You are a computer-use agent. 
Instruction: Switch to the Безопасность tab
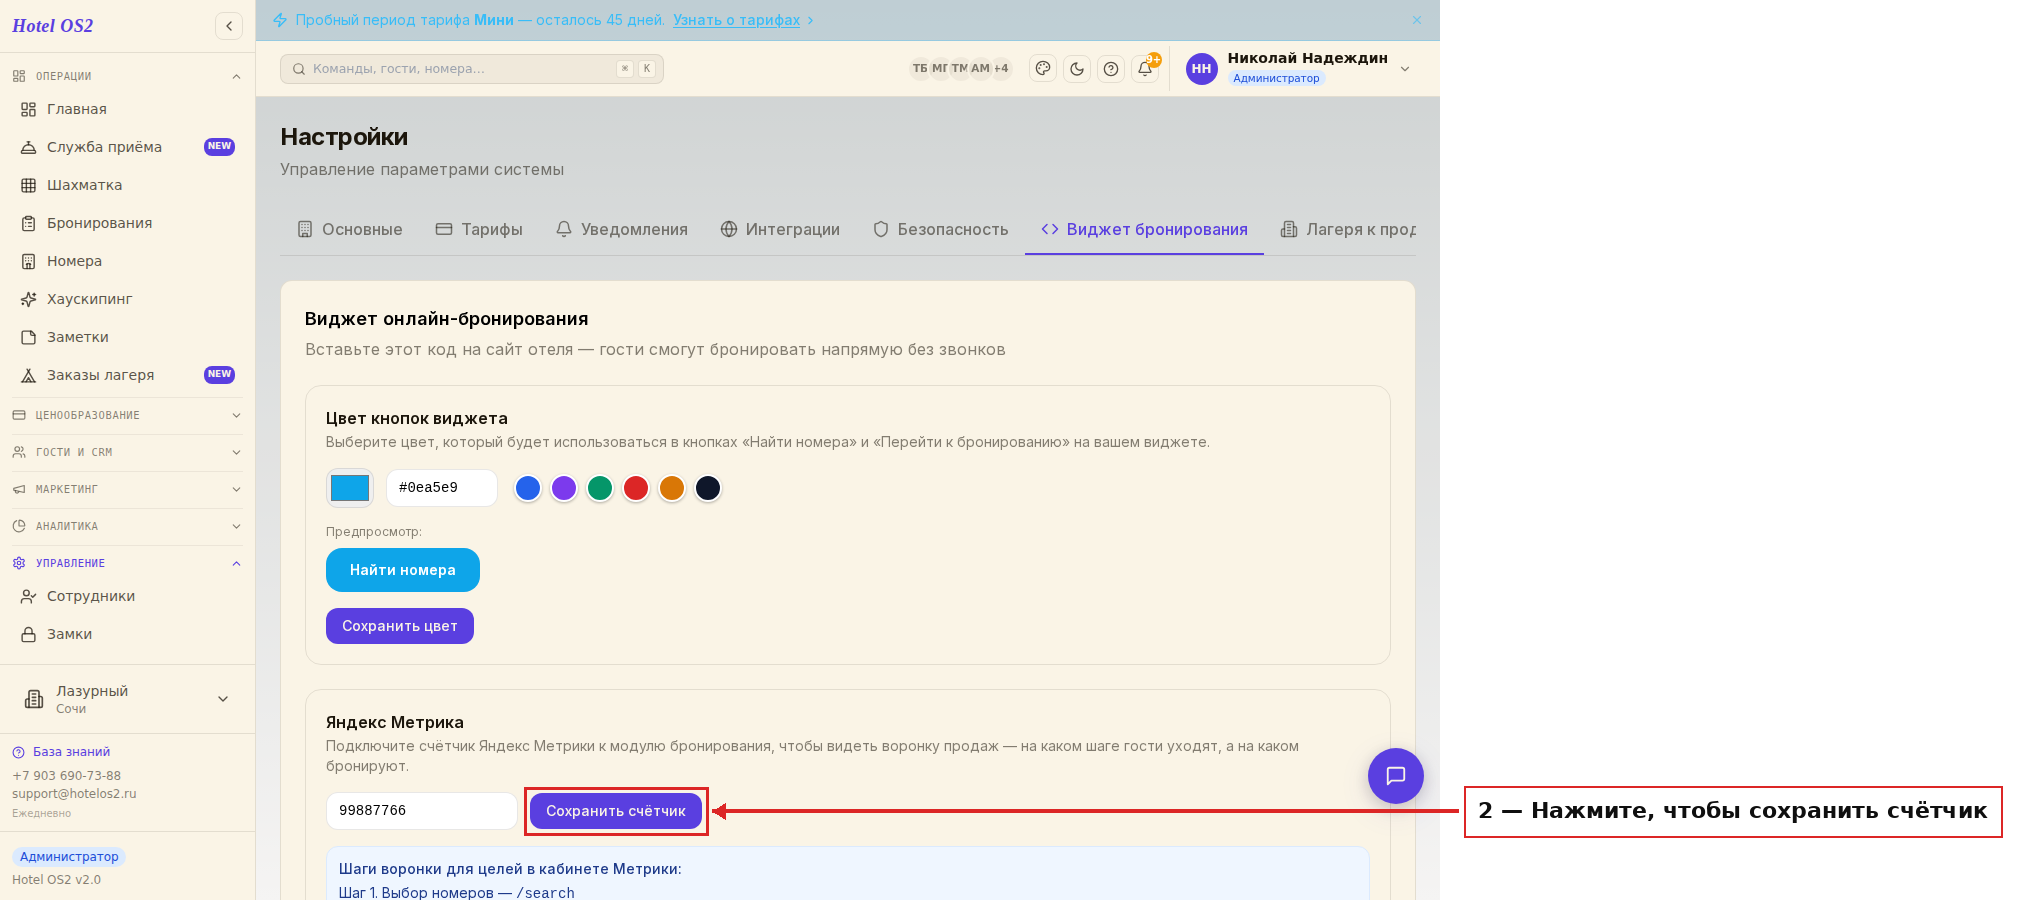(940, 229)
